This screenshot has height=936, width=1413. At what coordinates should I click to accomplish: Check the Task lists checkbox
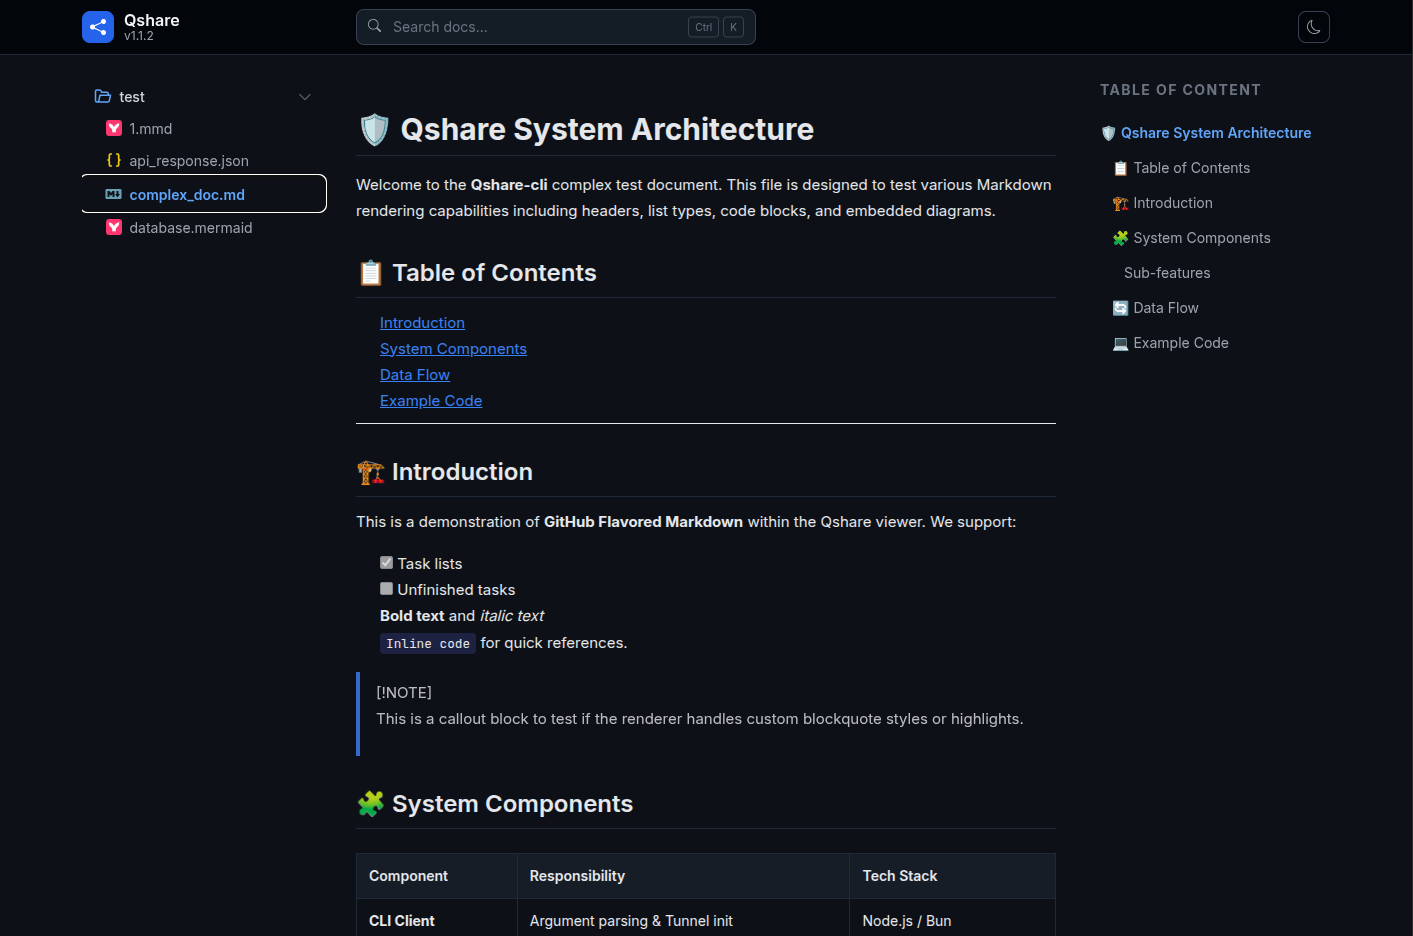386,563
